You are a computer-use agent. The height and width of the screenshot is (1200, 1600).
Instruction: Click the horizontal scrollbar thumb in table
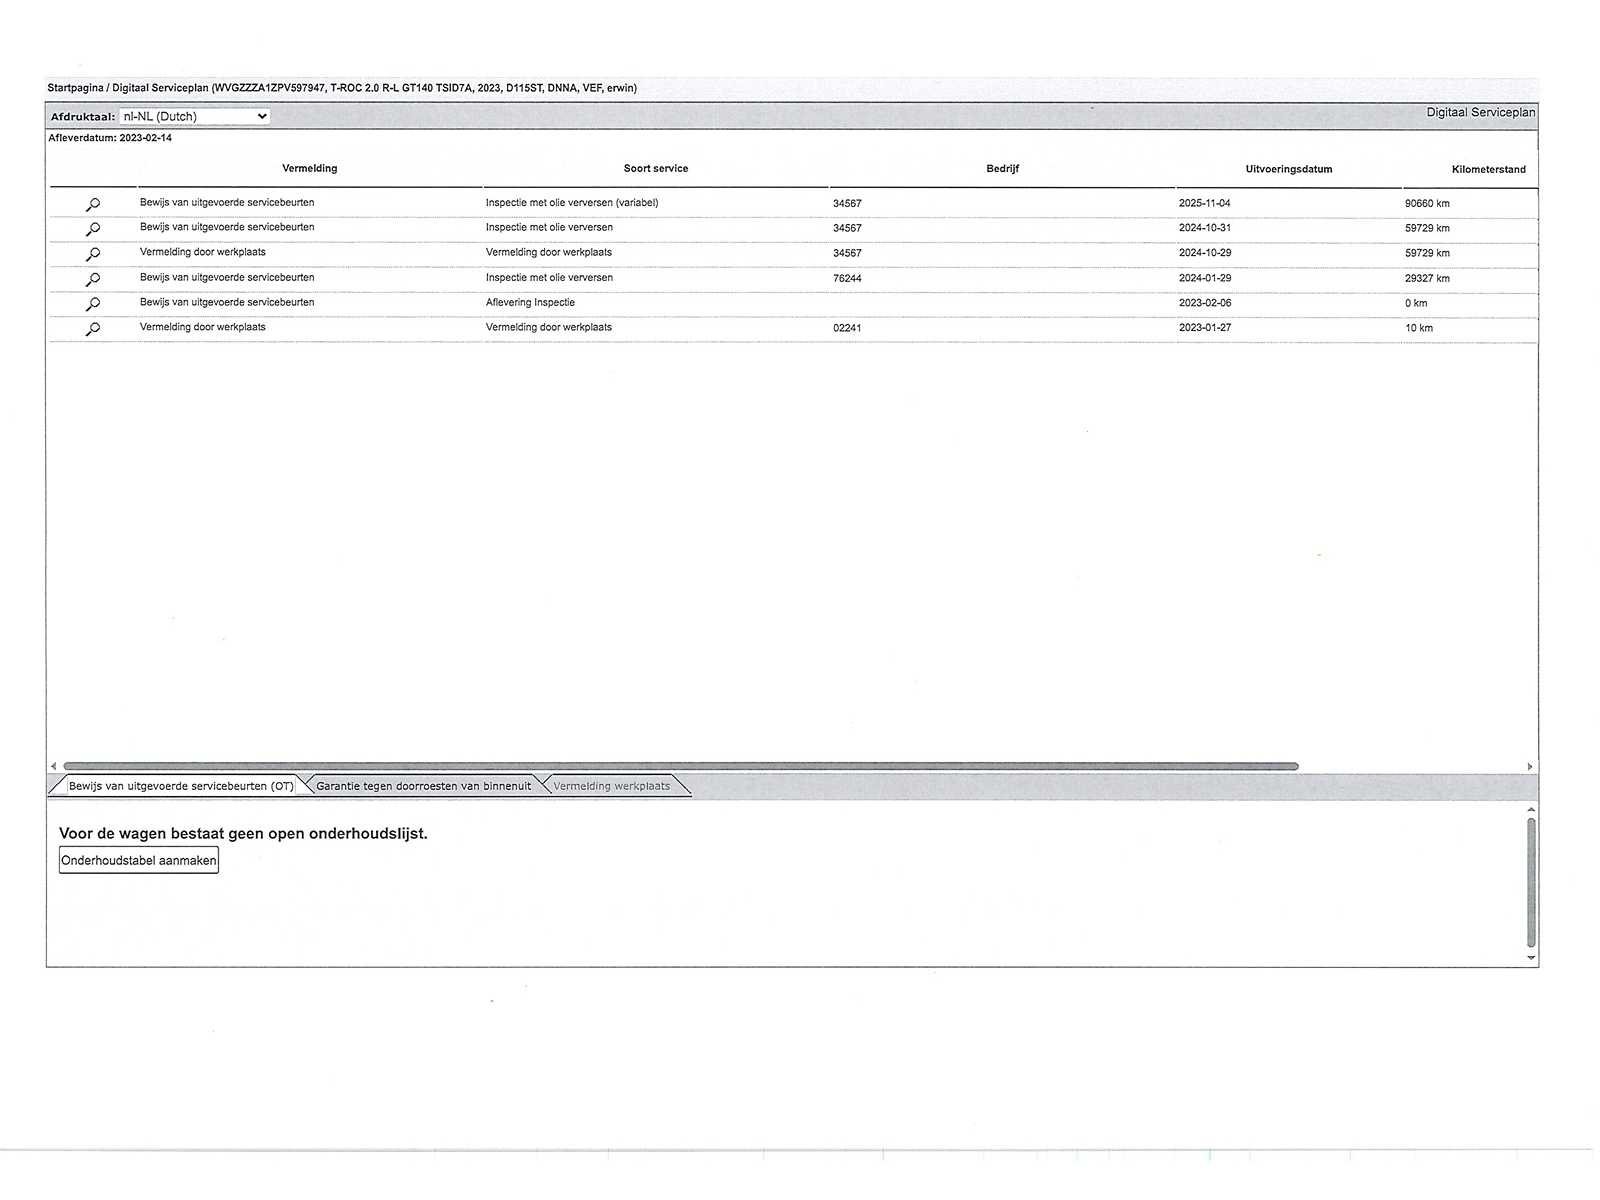tap(680, 766)
